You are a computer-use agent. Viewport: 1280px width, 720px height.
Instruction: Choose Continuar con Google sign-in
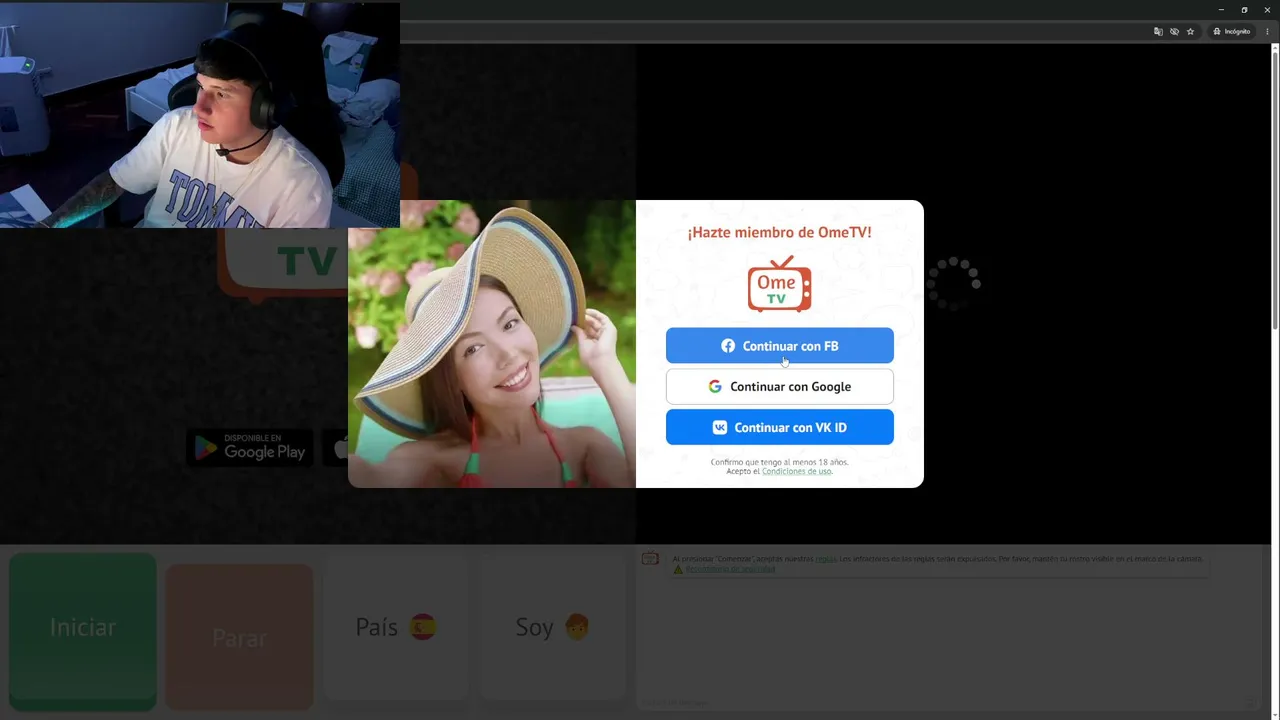(780, 387)
